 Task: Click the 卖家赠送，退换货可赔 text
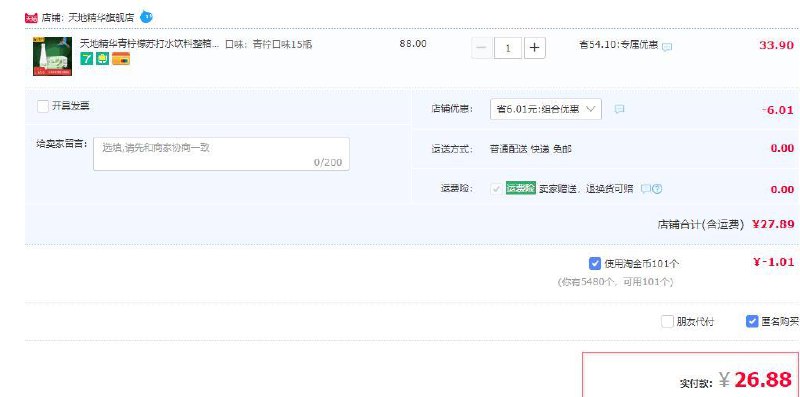(586, 189)
